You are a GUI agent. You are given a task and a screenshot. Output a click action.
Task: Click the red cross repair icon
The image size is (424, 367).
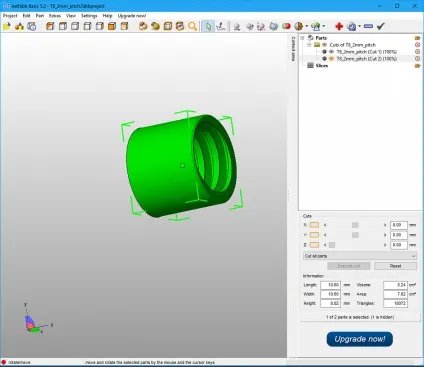[x=339, y=26]
